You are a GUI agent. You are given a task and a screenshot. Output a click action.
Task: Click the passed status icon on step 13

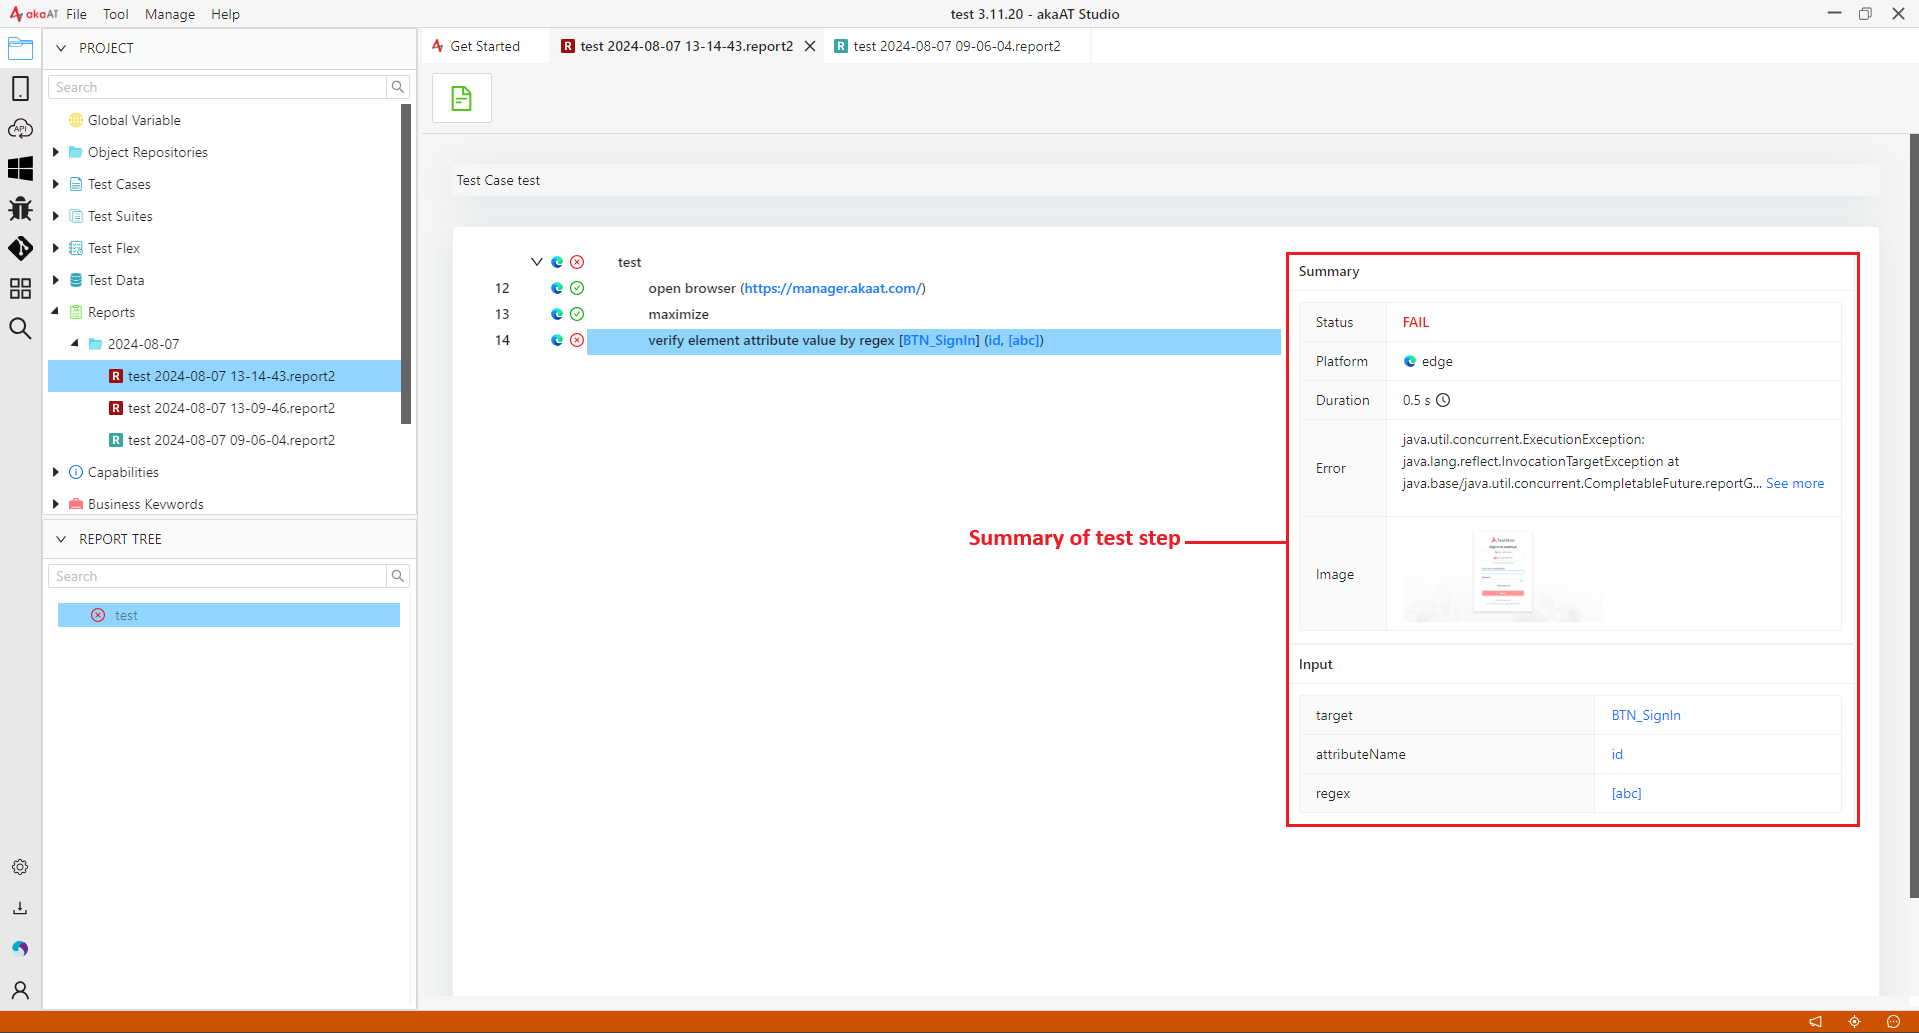pyautogui.click(x=577, y=314)
